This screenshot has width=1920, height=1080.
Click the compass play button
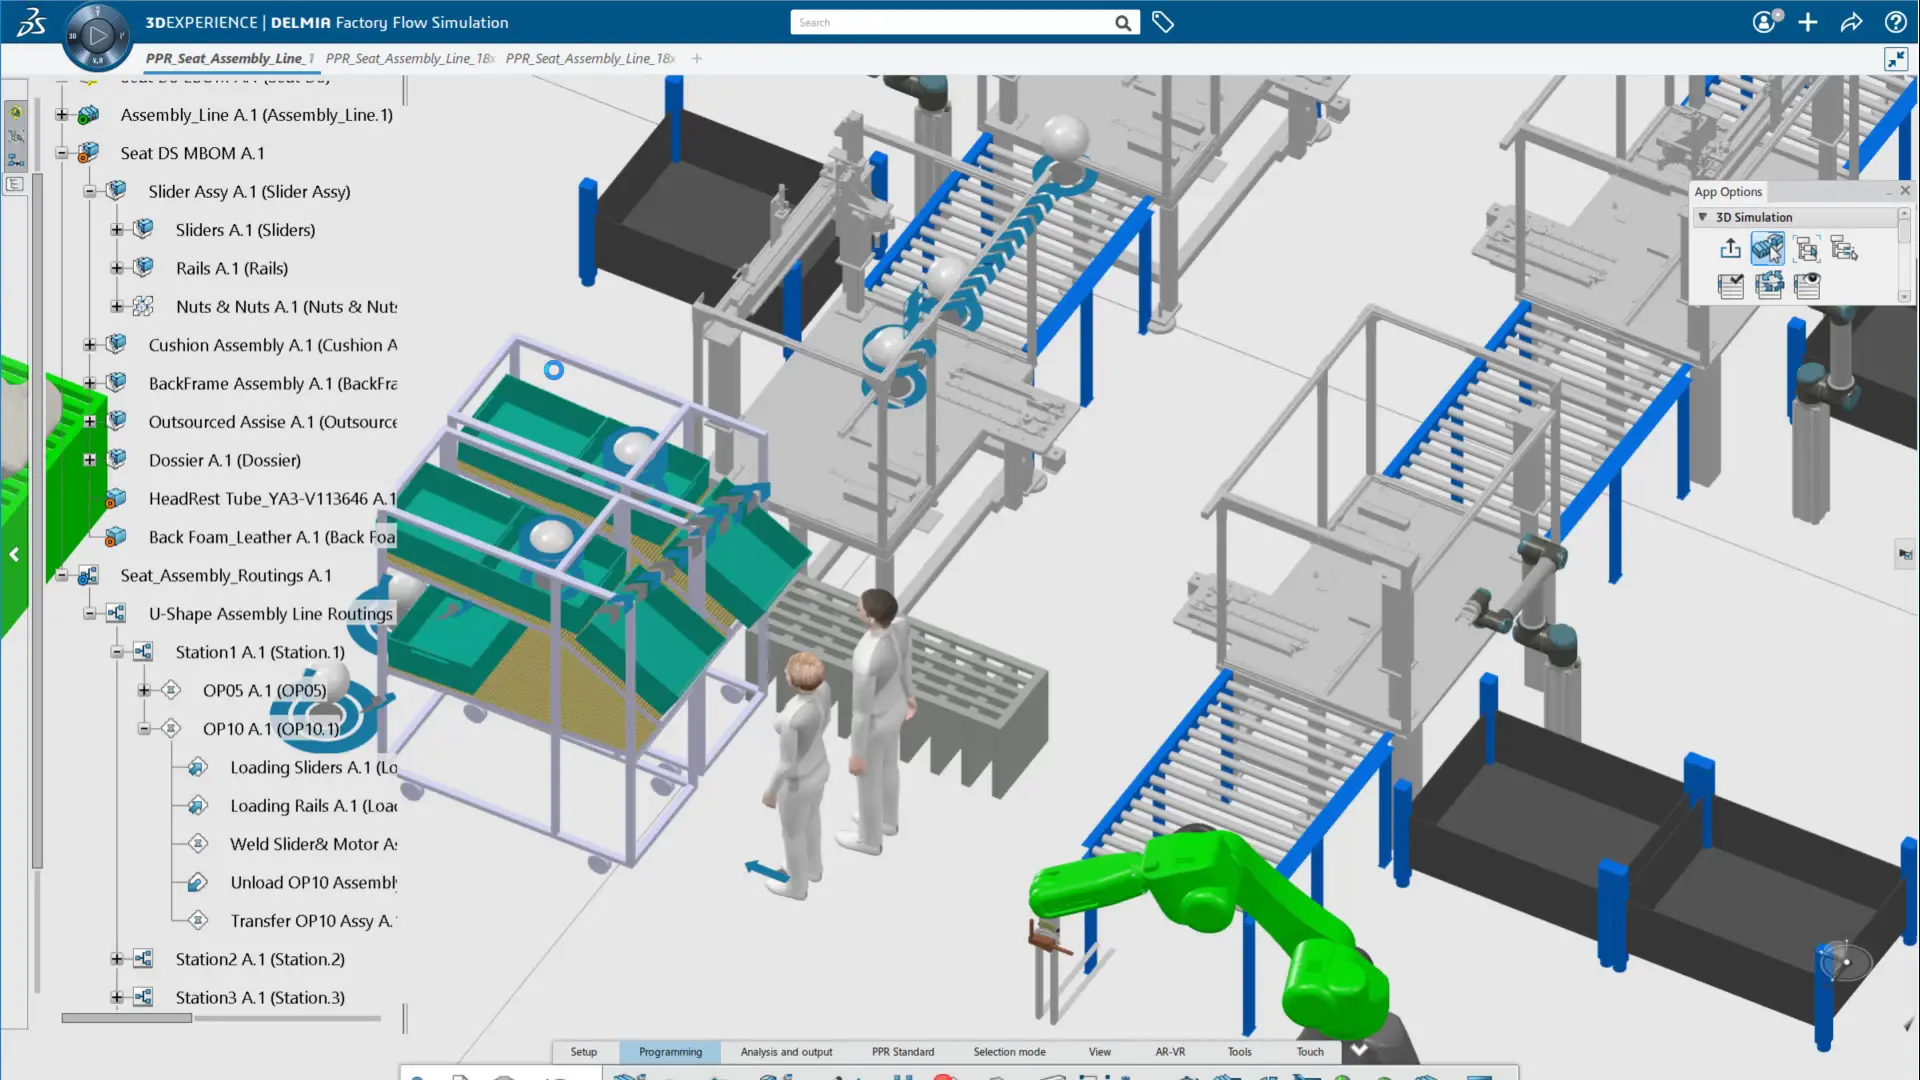click(97, 36)
